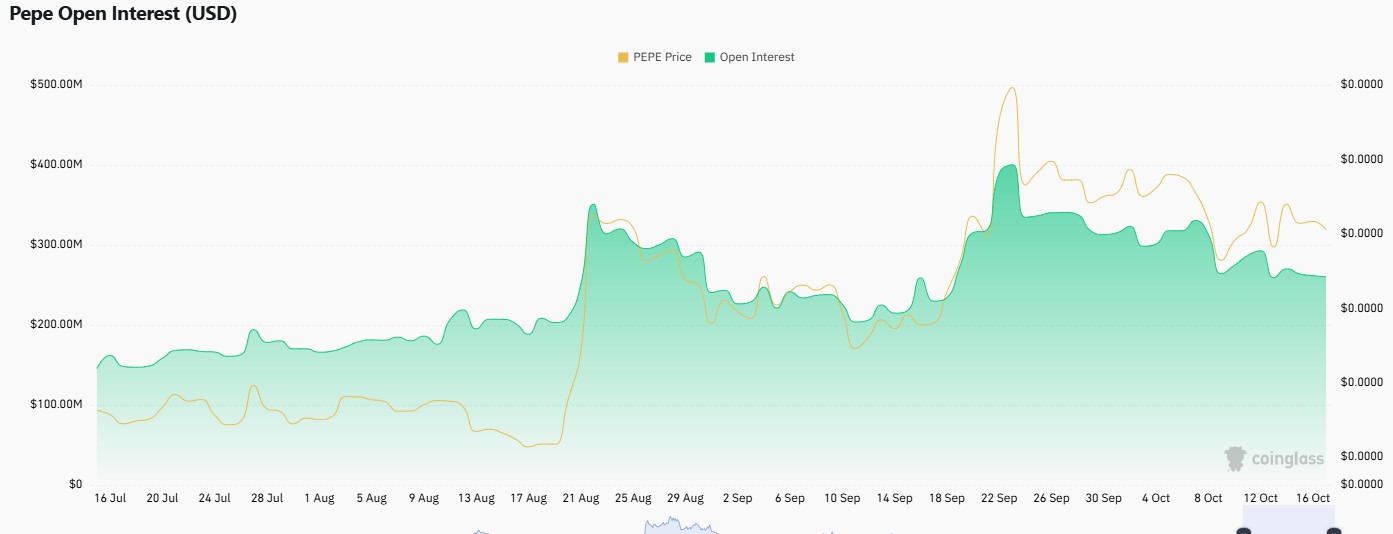The width and height of the screenshot is (1393, 534).
Task: Click the Pepe Open Interest (USD) title
Action: tap(123, 15)
